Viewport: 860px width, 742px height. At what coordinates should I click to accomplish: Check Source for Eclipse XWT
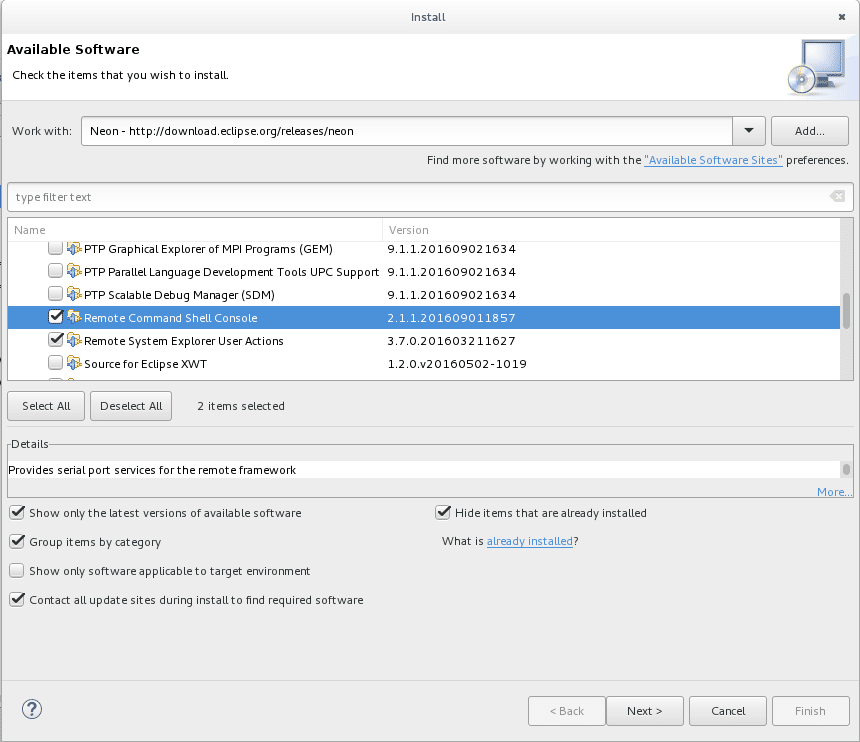click(55, 364)
